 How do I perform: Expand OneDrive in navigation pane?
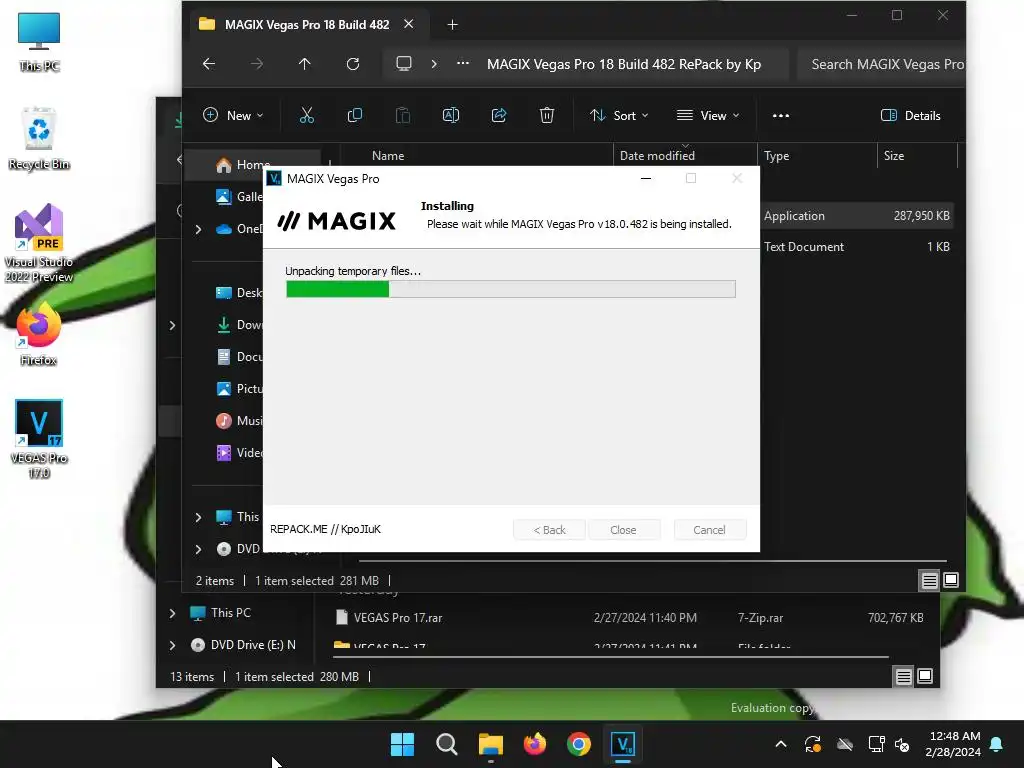coord(199,229)
